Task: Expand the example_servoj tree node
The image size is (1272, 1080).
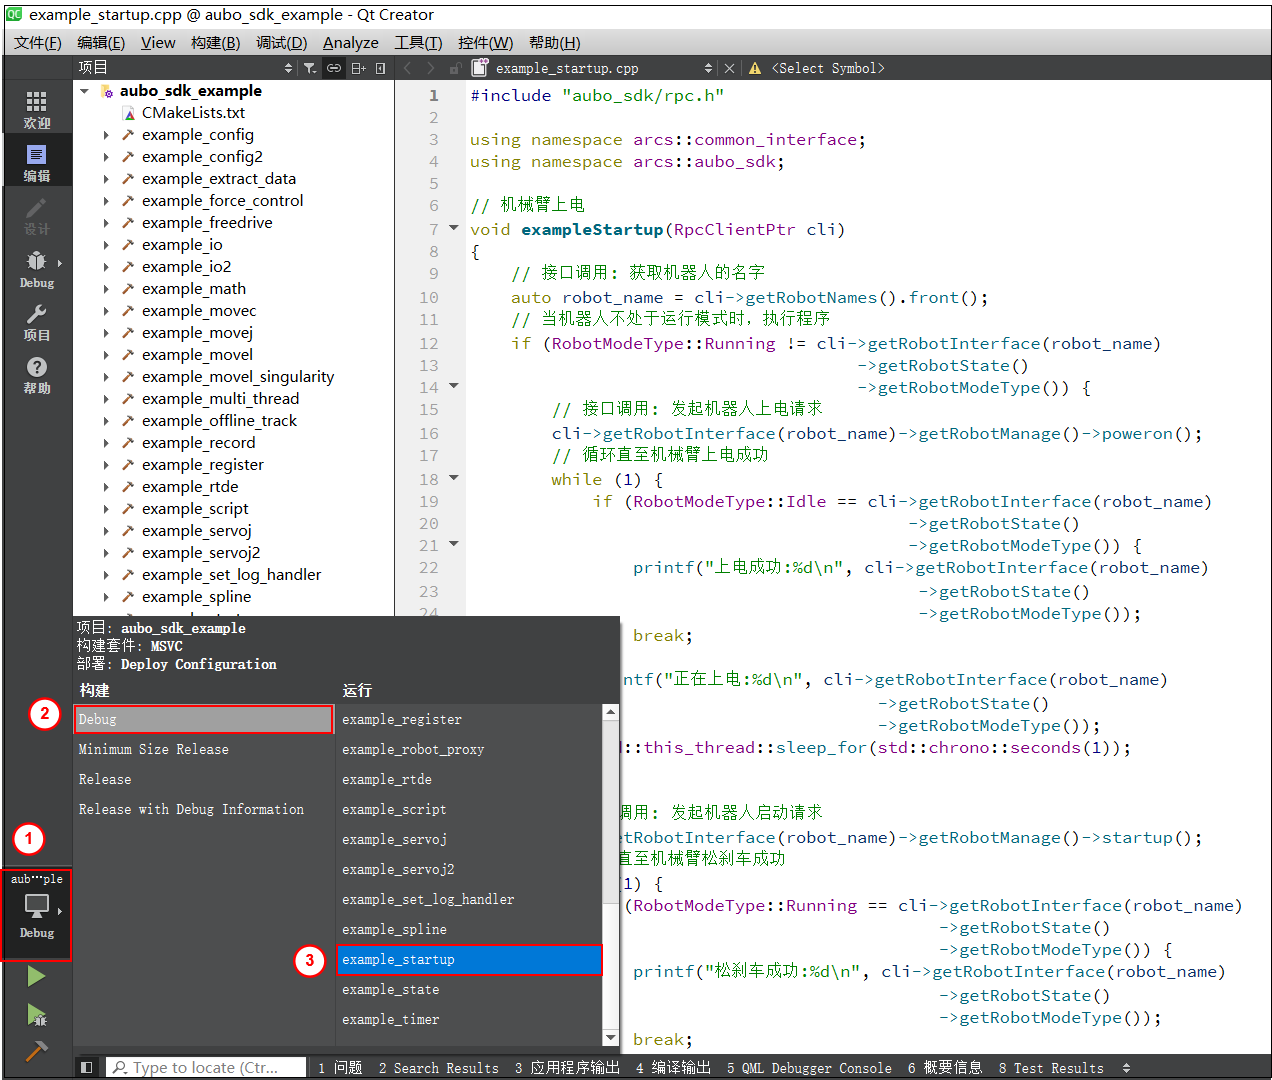Action: (106, 531)
